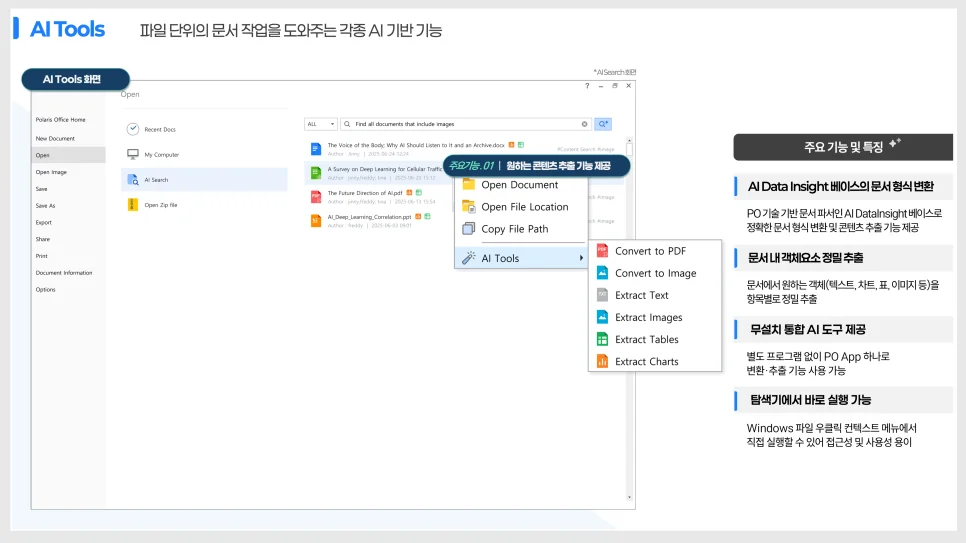Expand the AI Tools submenu arrow
This screenshot has width=966, height=543.
point(581,258)
